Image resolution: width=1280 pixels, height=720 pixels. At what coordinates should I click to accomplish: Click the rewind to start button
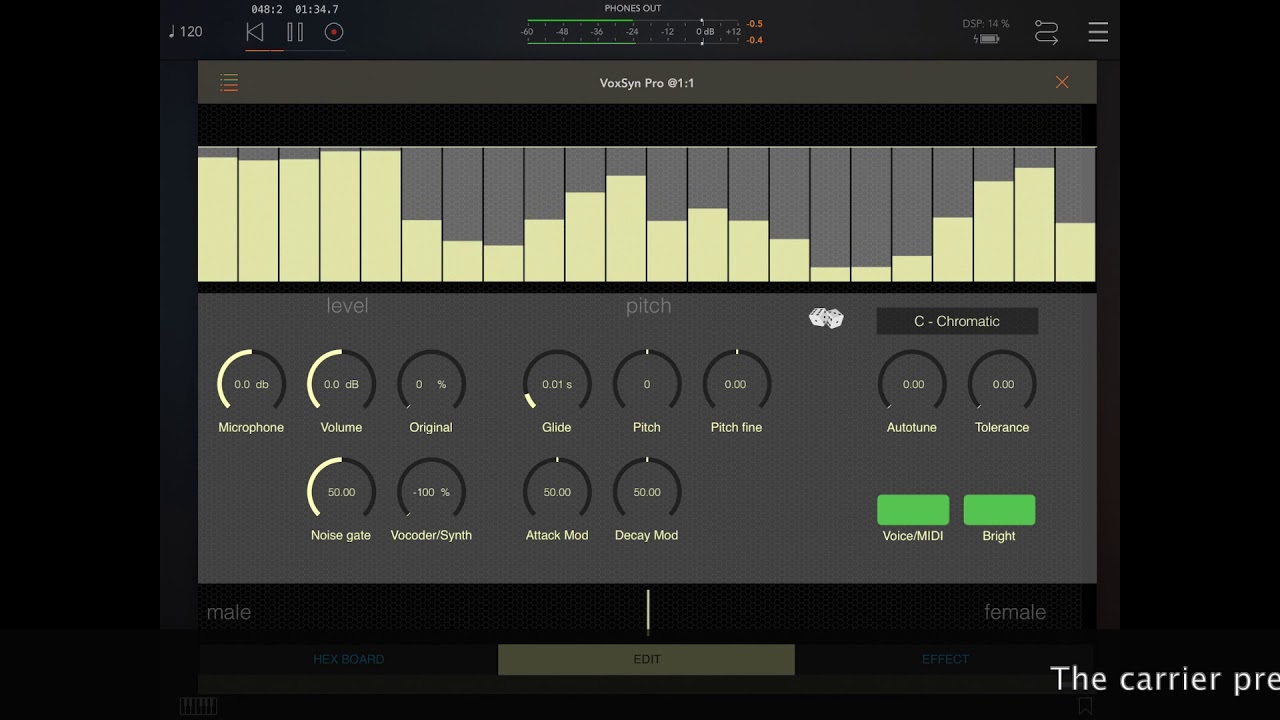255,32
